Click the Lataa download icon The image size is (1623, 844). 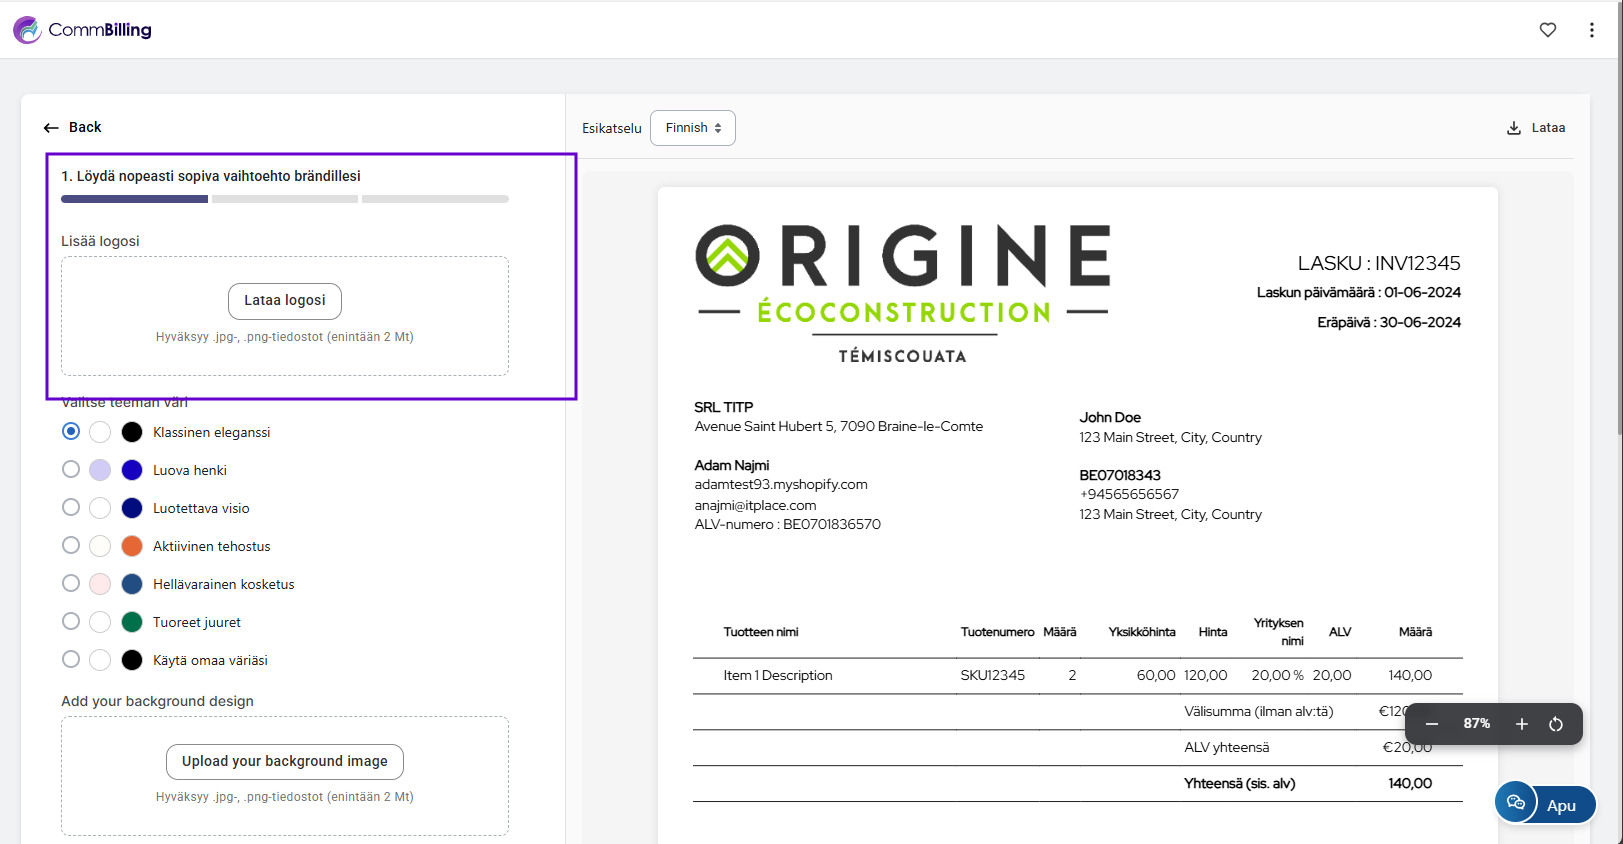1513,128
